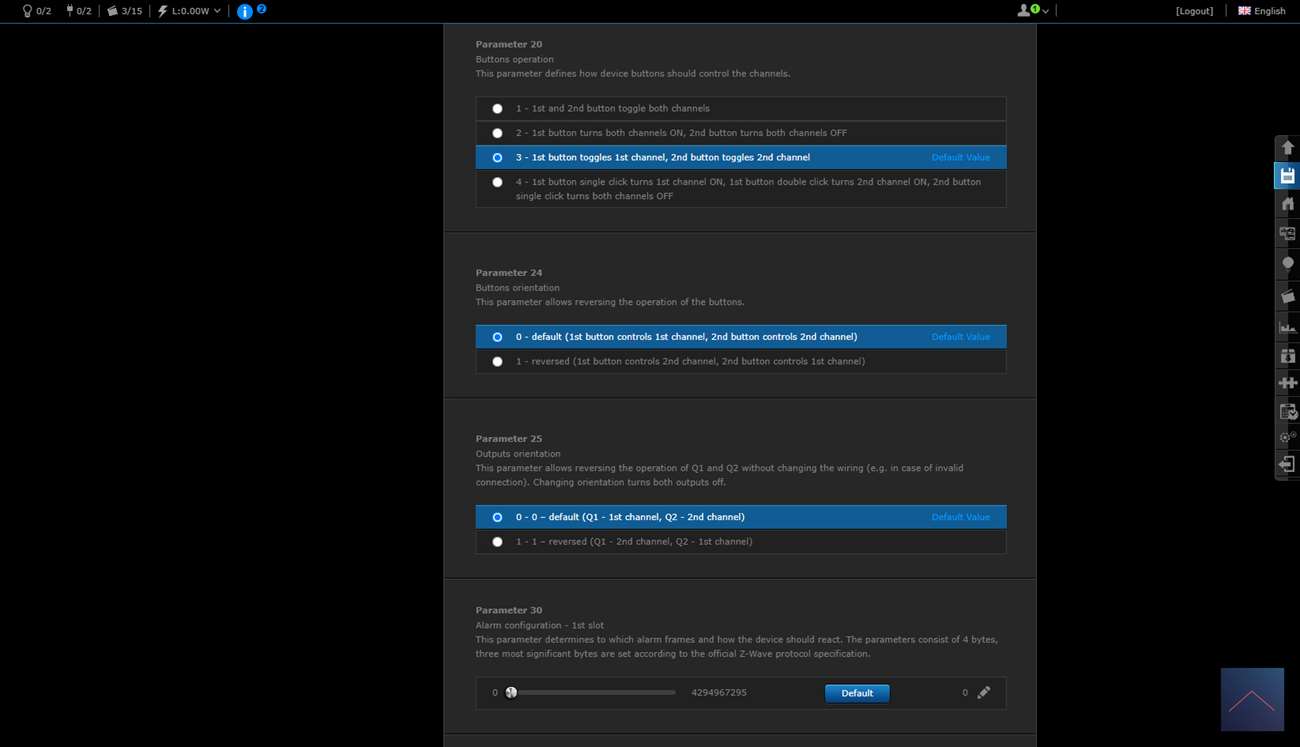Select option 3 - buttons toggle separate channels

(x=741, y=157)
